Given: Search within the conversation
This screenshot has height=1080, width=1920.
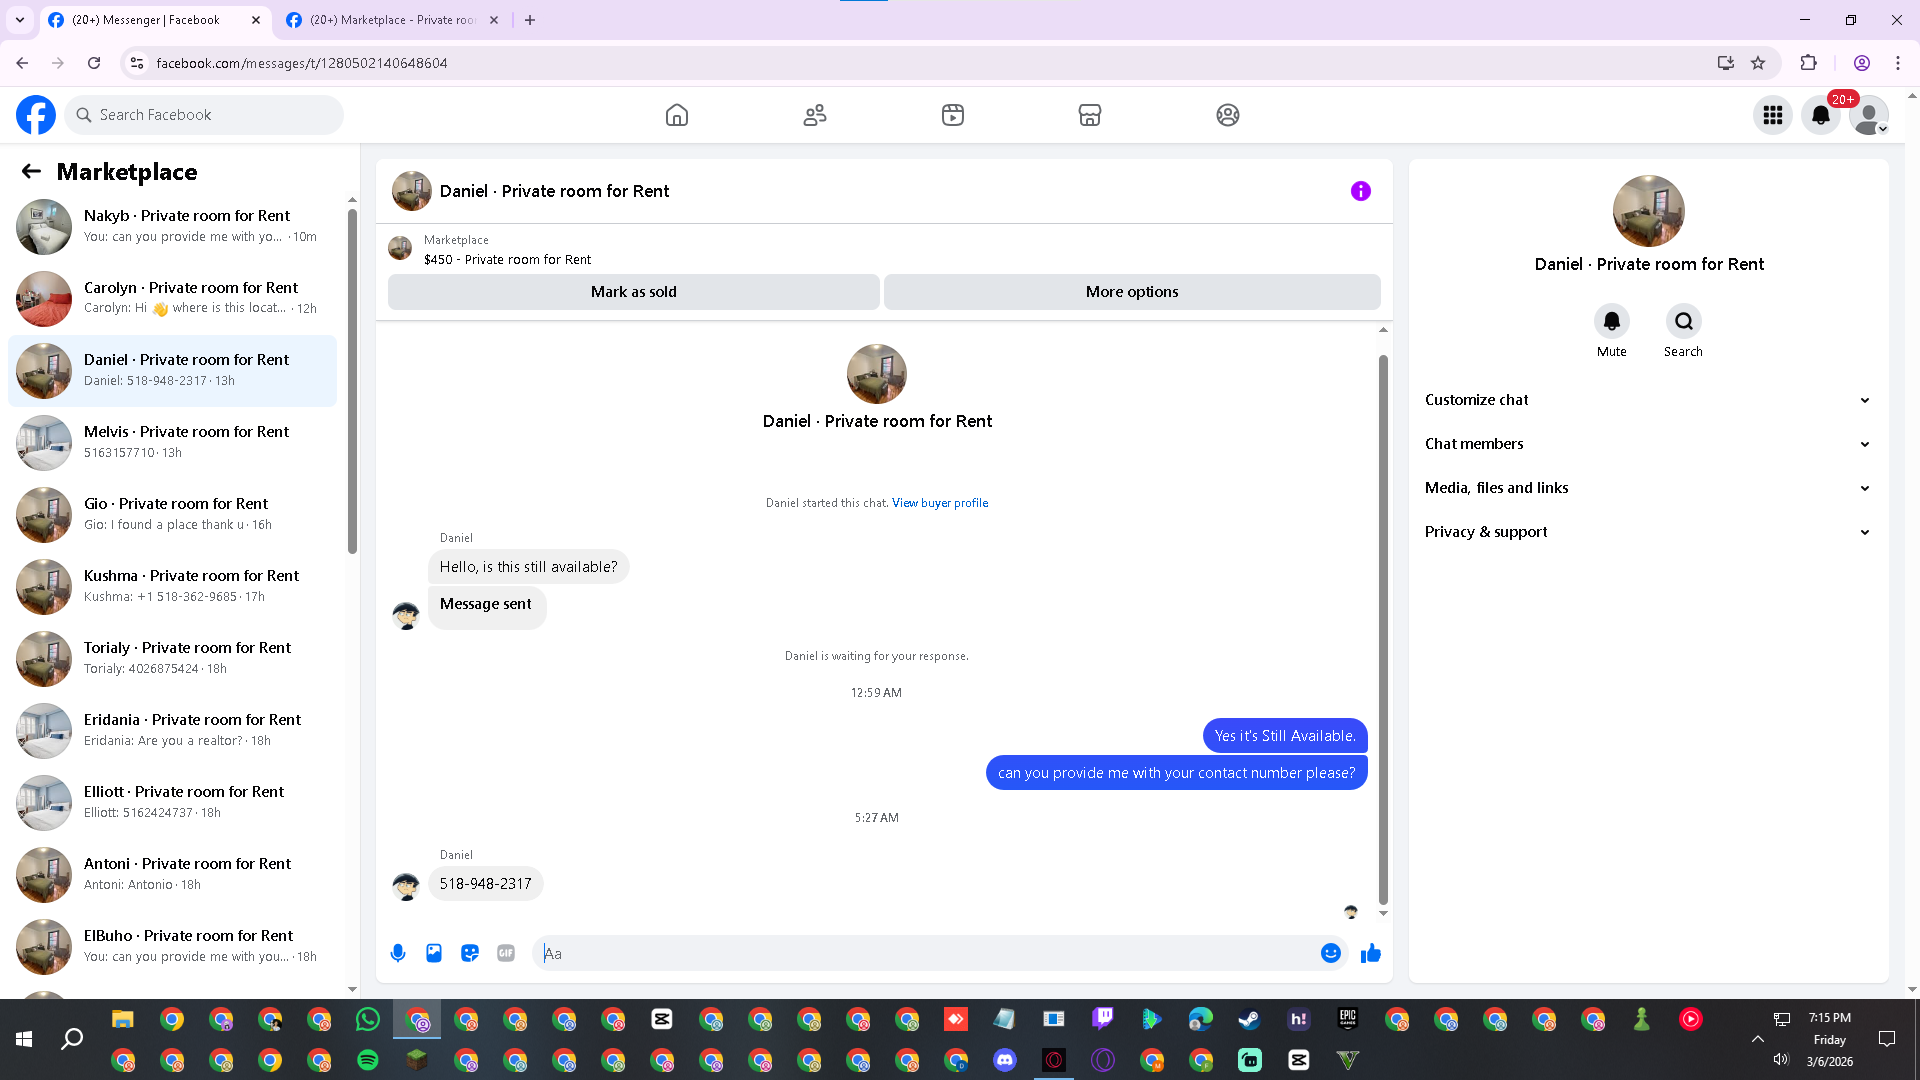Looking at the screenshot, I should [x=1683, y=322].
